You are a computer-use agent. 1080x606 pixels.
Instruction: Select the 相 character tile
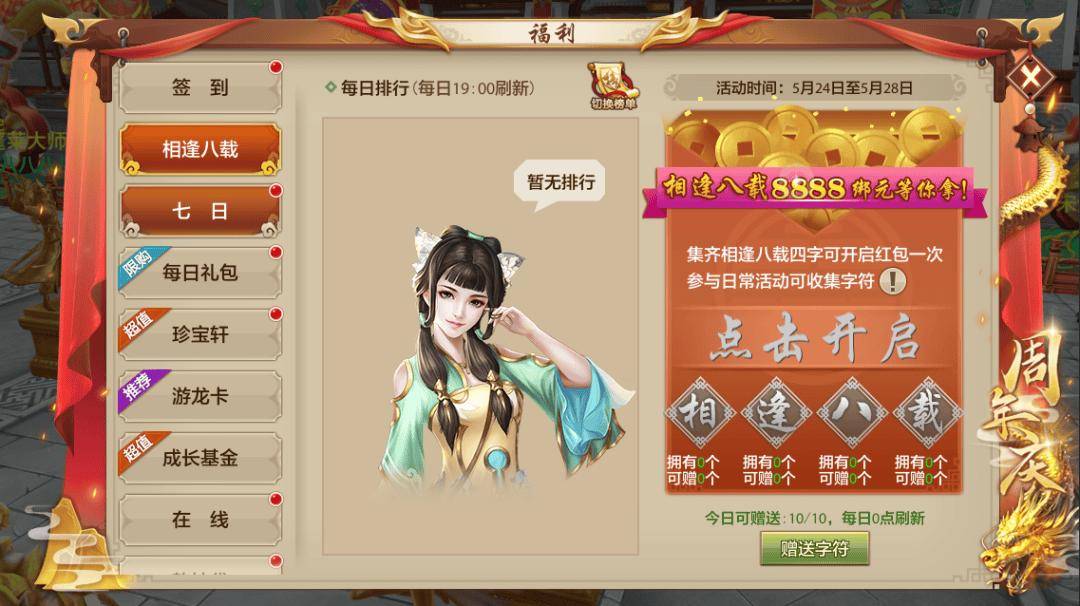700,413
